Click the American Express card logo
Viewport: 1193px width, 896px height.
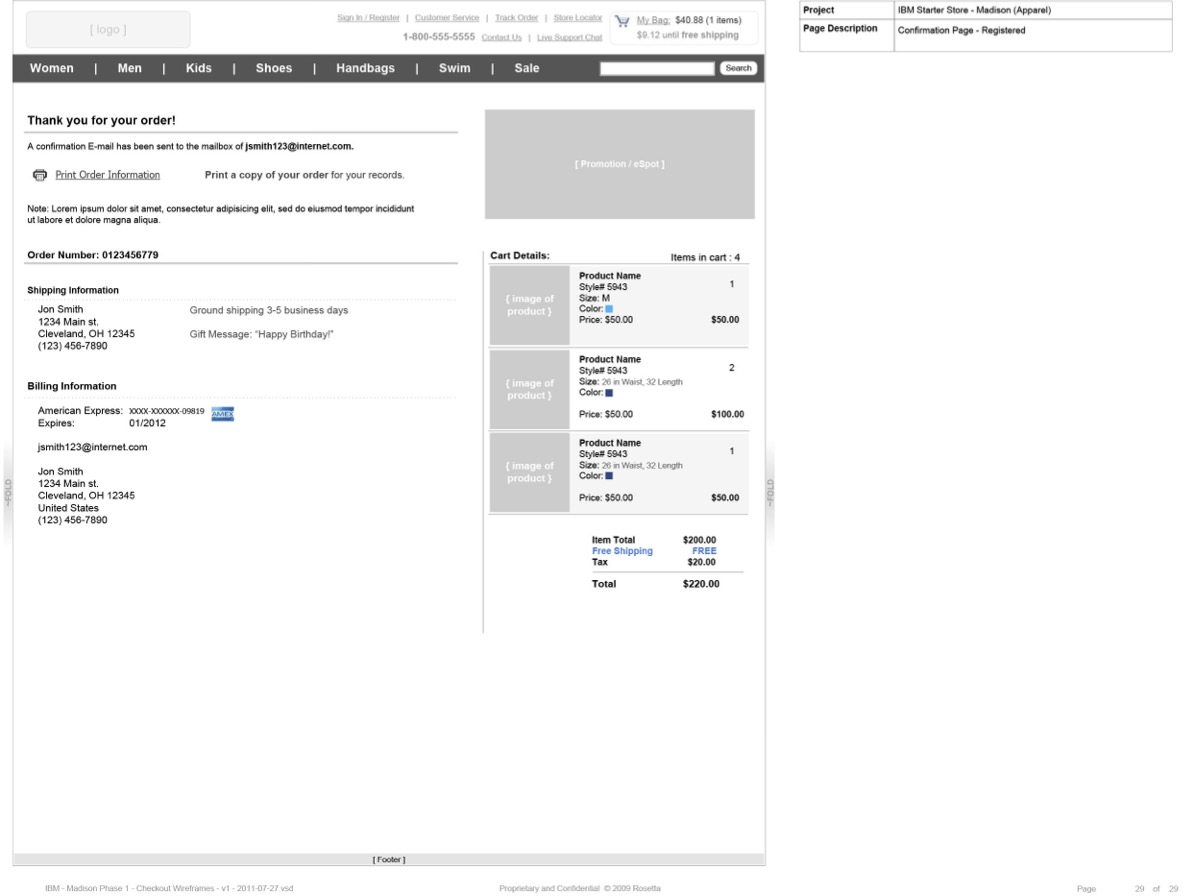[x=222, y=414]
